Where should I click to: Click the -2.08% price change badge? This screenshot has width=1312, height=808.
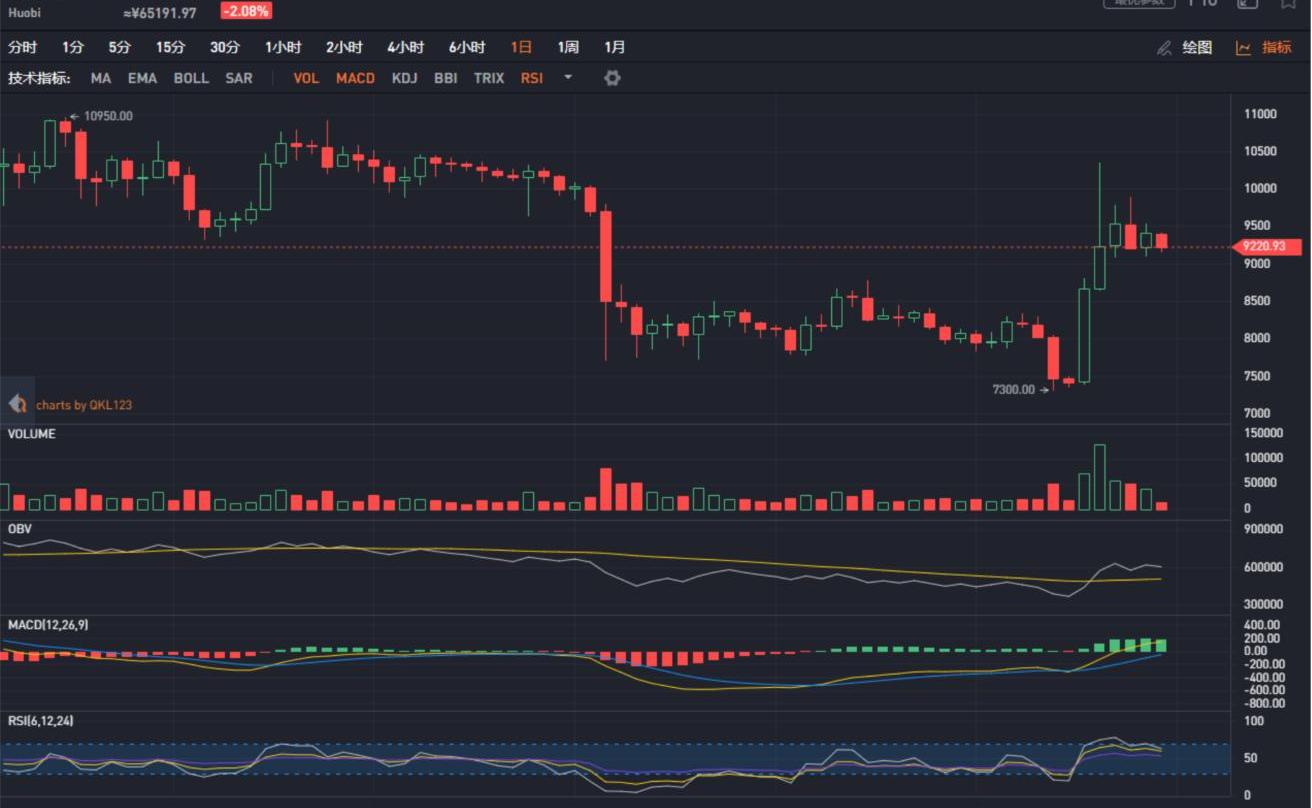coord(246,12)
